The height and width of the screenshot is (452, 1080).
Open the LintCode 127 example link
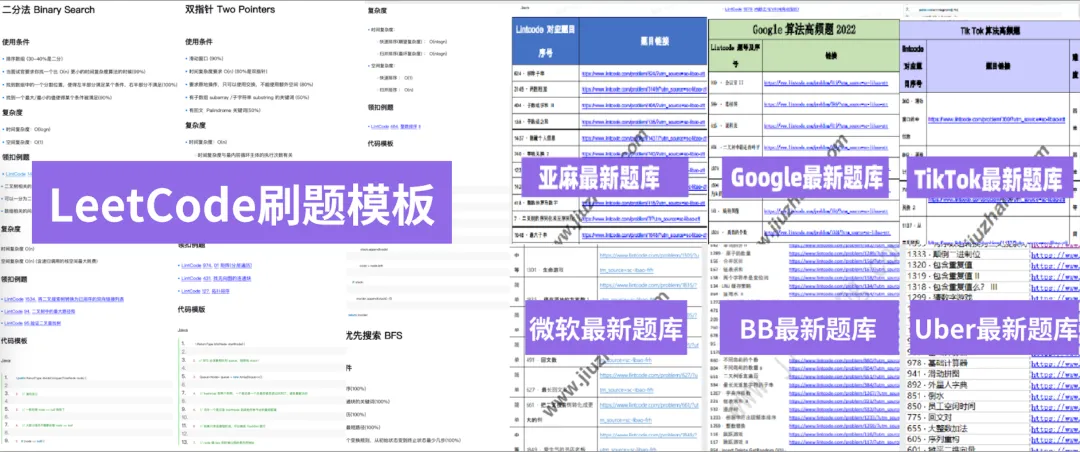click(x=204, y=291)
